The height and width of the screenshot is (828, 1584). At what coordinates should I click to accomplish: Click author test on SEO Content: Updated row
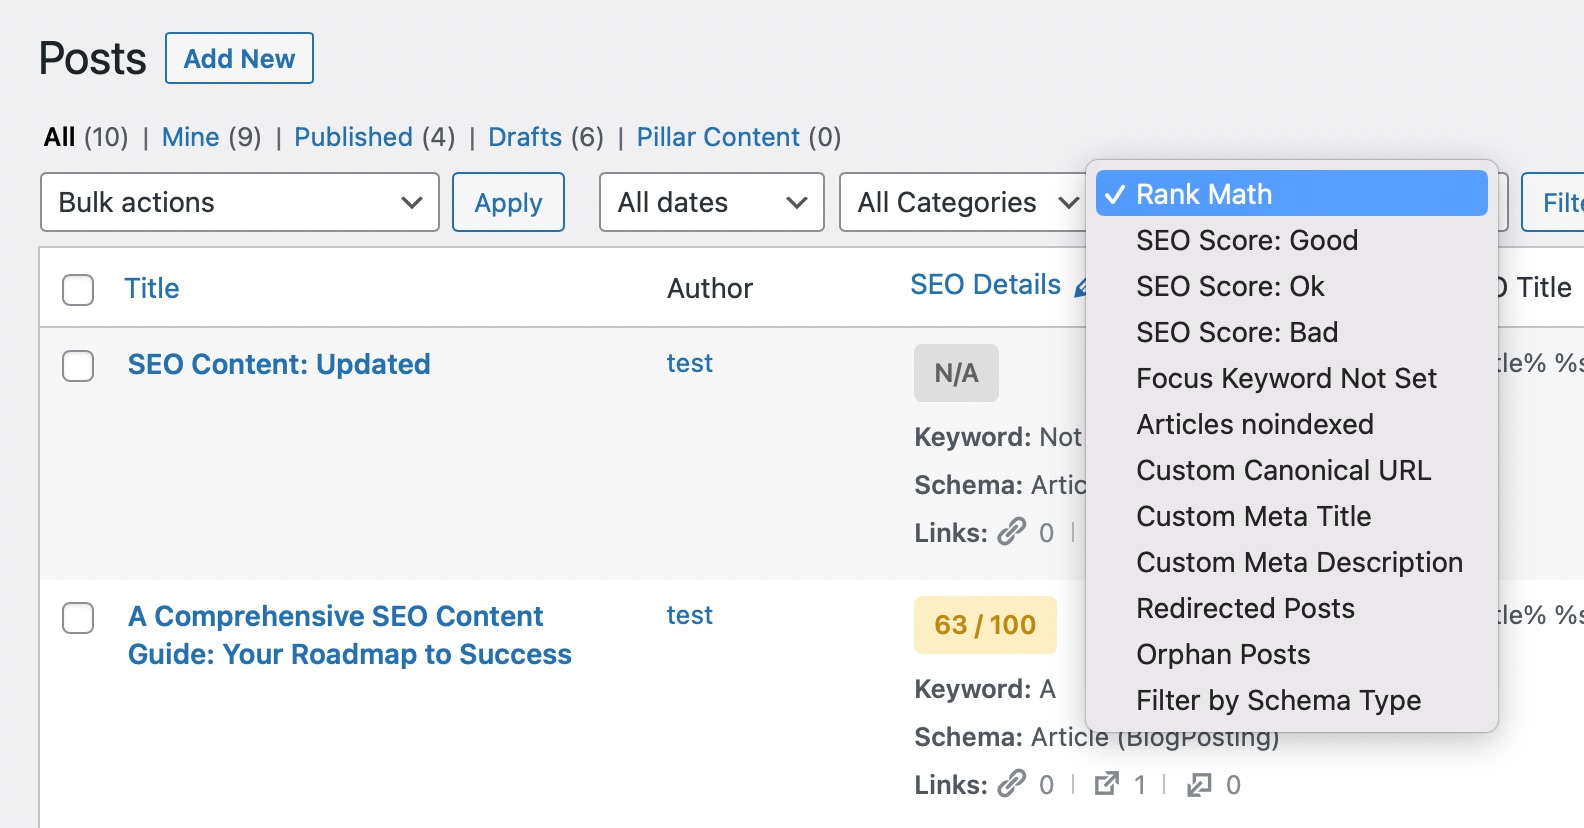(x=690, y=363)
